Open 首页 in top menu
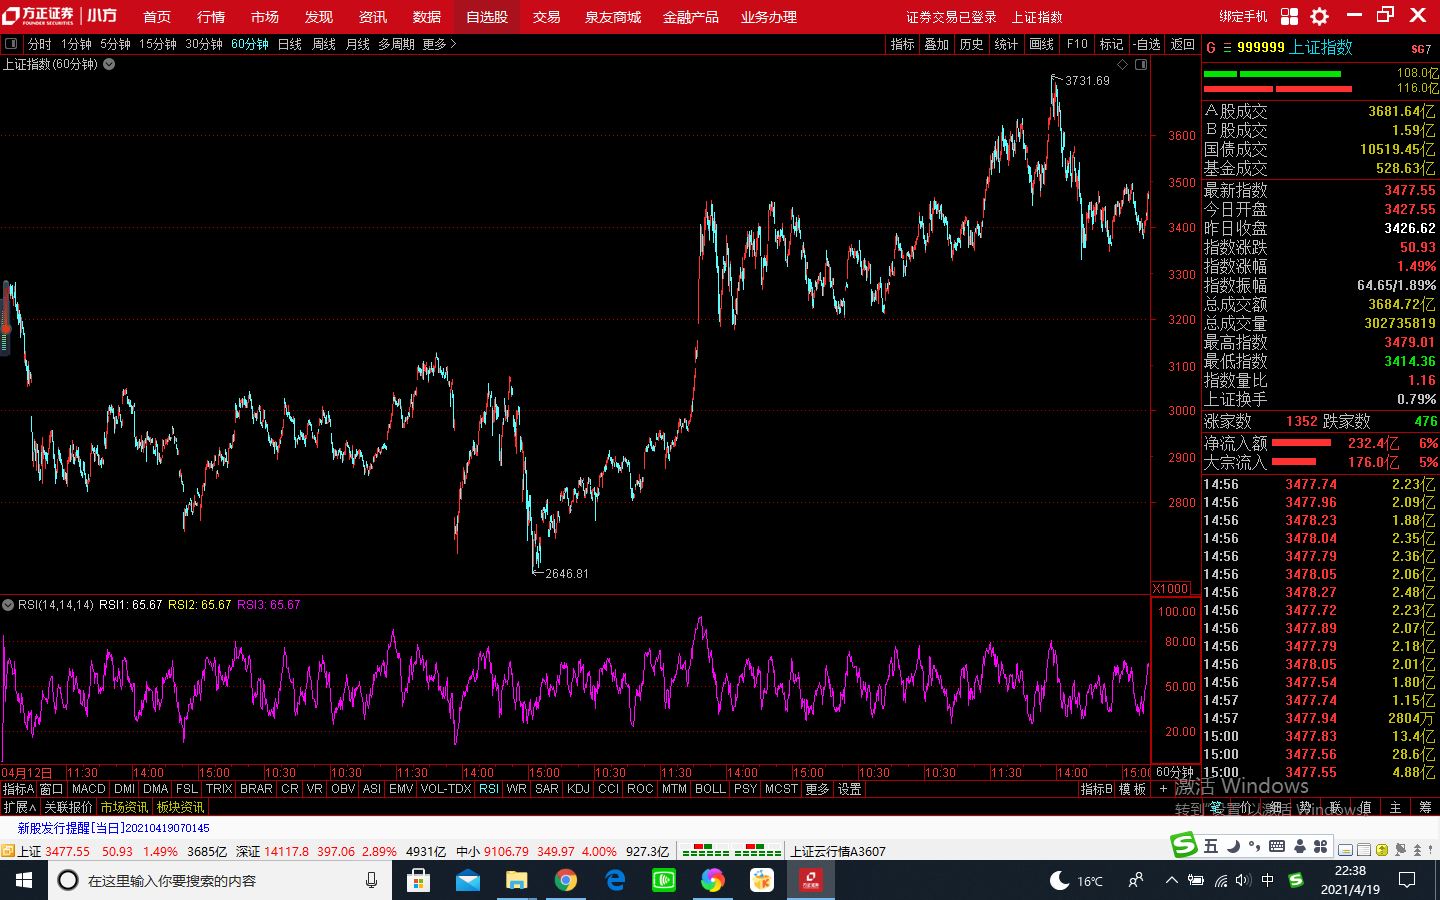Screen dimensions: 1440x900 coord(157,17)
